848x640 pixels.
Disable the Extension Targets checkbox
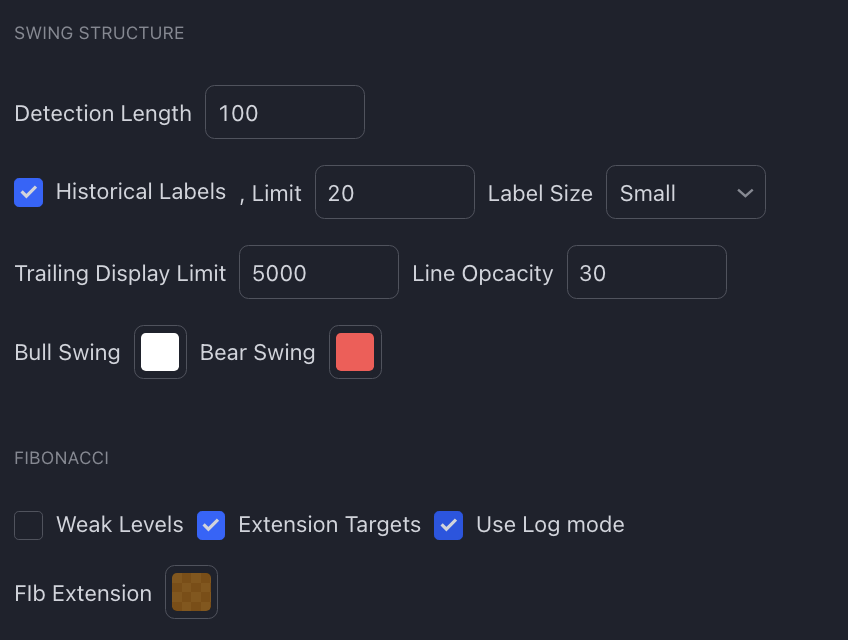[211, 525]
